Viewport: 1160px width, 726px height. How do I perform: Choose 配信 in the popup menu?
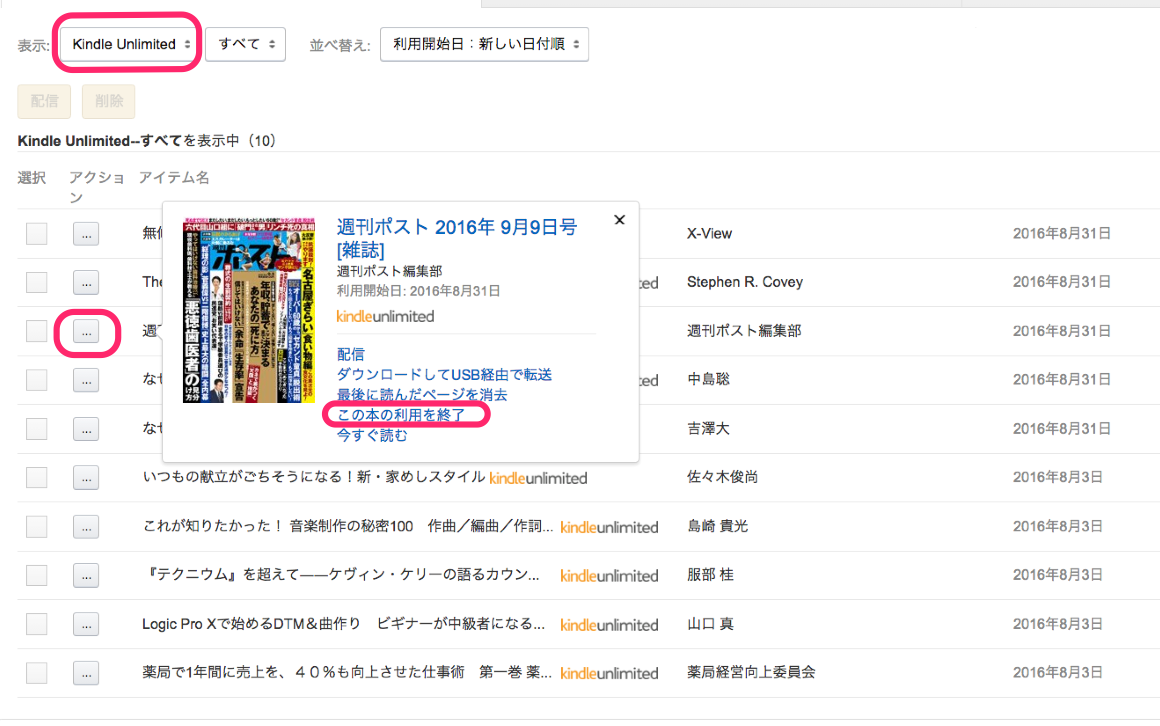tap(351, 354)
